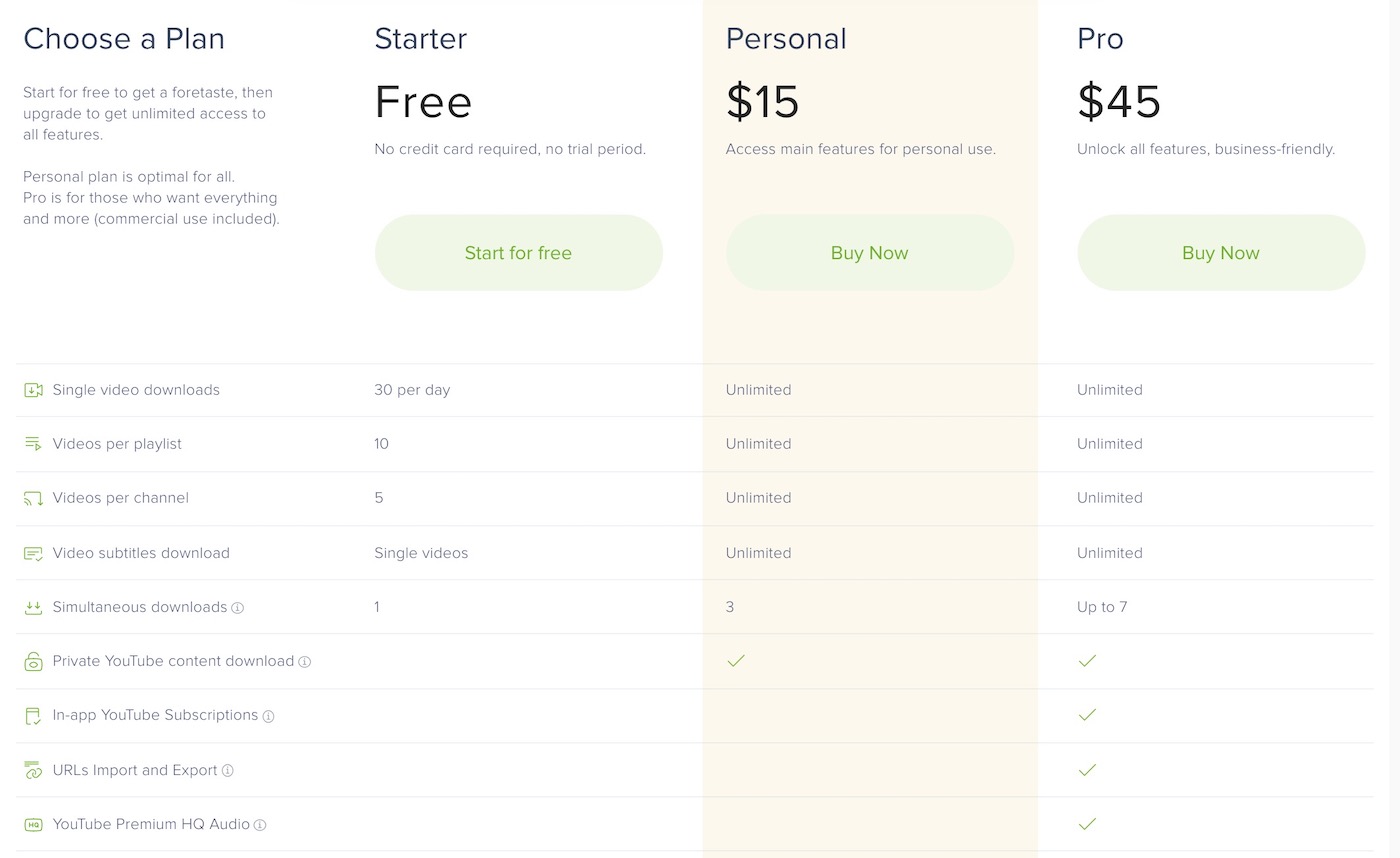Image resolution: width=1400 pixels, height=858 pixels.
Task: Click Personal checkmark for Private YouTube content
Action: (736, 661)
